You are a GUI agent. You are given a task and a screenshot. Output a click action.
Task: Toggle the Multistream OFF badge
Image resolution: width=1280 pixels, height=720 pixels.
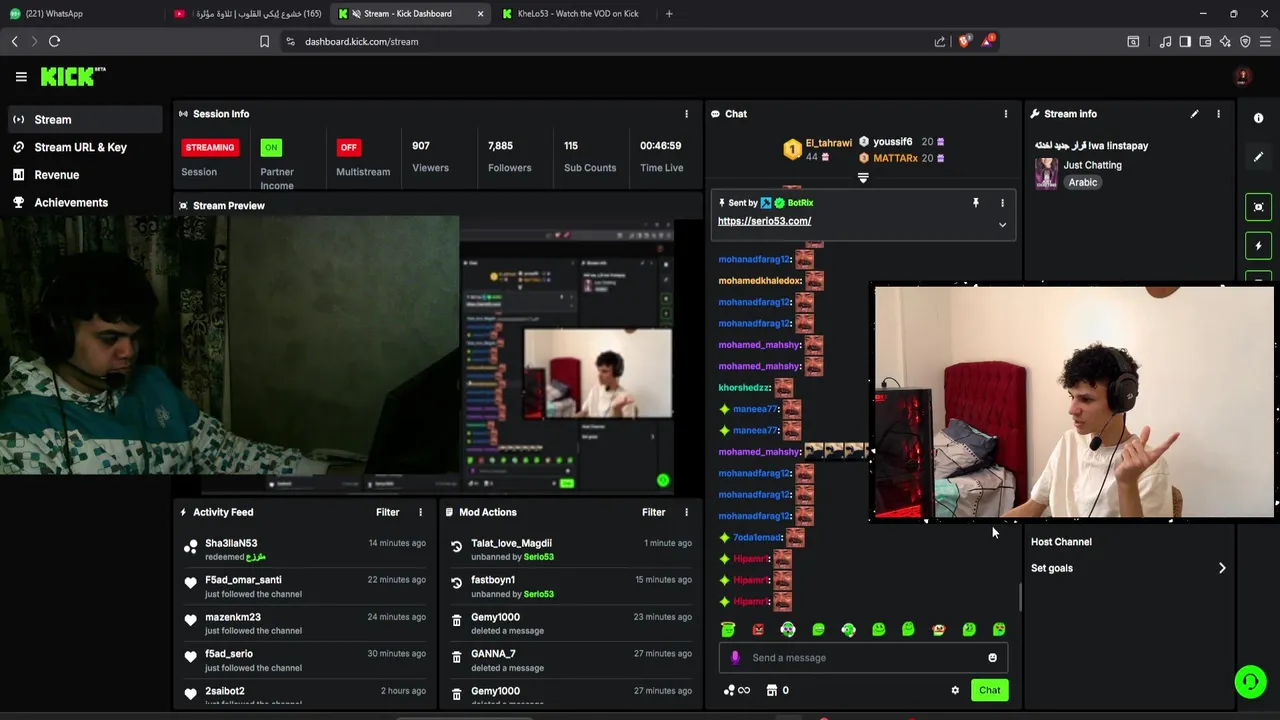[x=348, y=147]
